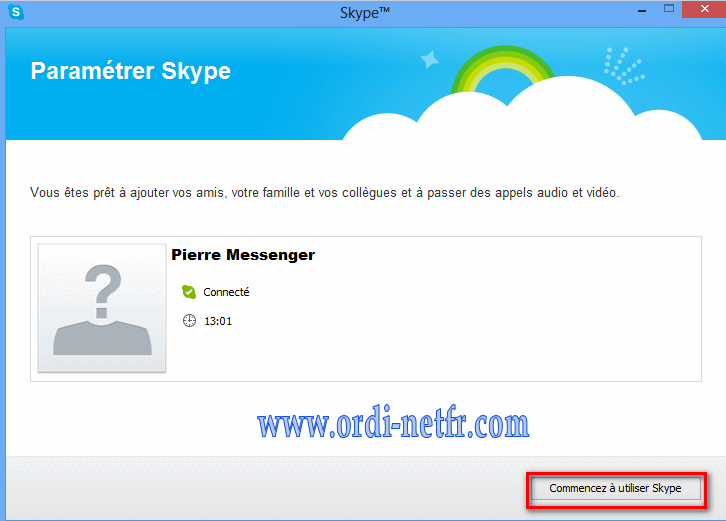Select the profile picture placeholder
726x521 pixels.
(x=102, y=308)
